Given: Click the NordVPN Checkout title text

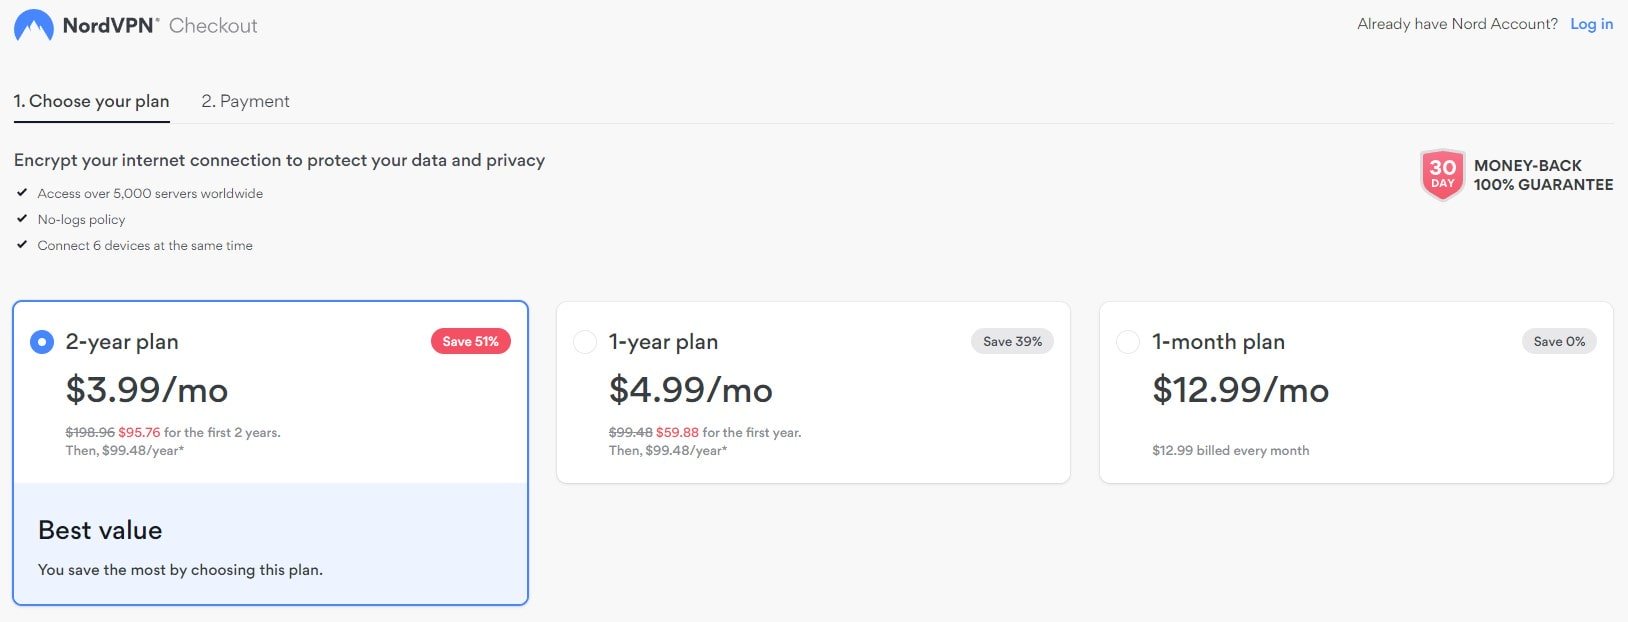Looking at the screenshot, I should (160, 26).
